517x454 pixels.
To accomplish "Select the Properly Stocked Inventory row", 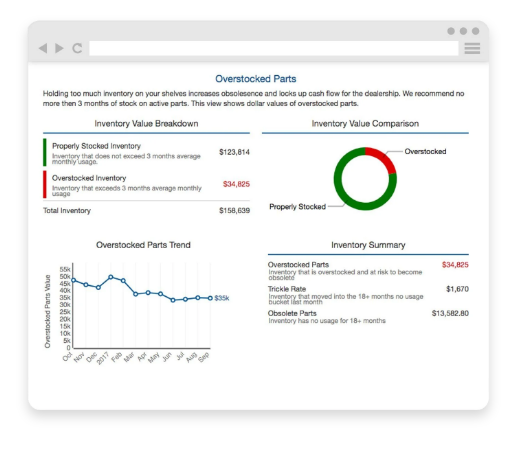I will 146,153.
